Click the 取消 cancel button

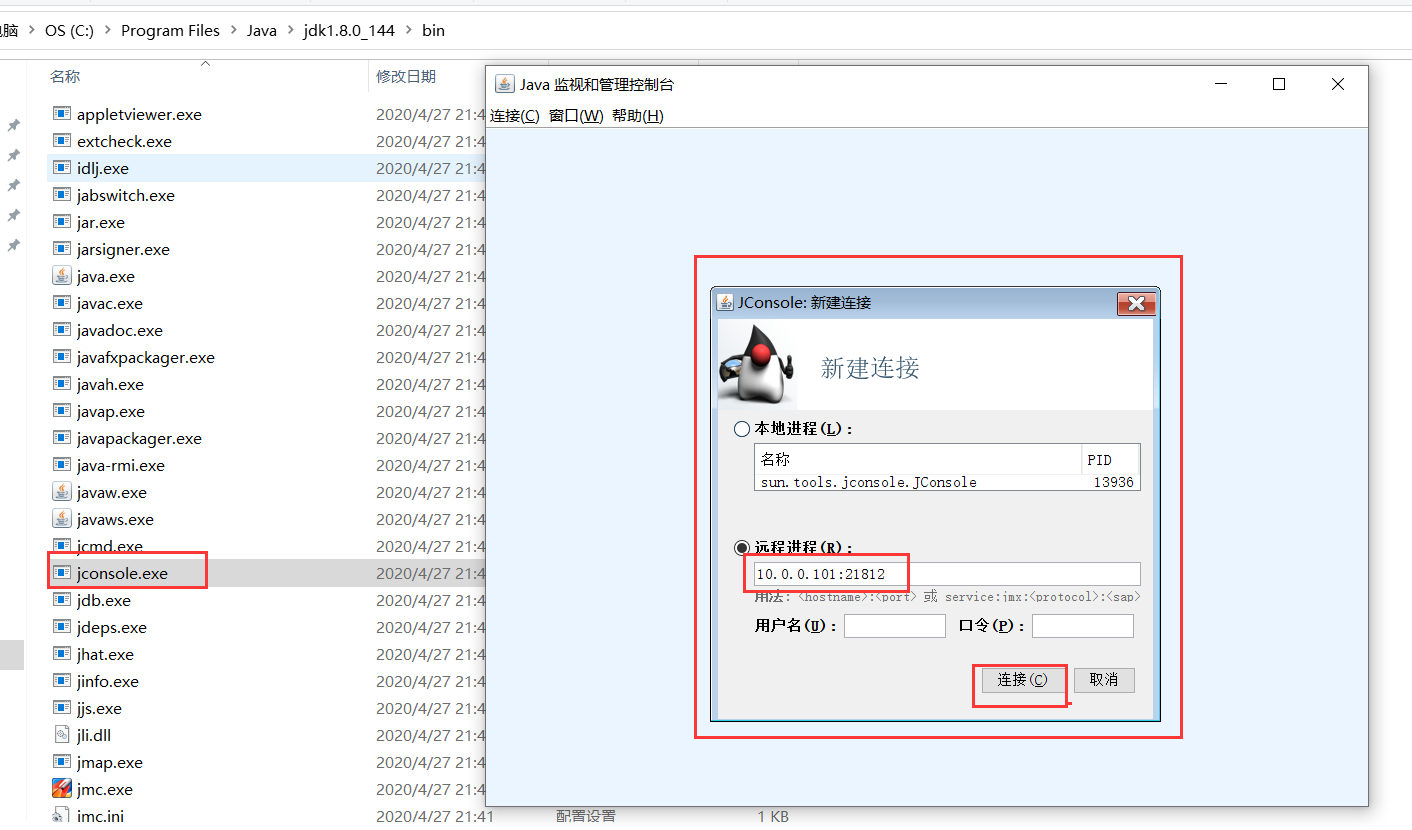pyautogui.click(x=1104, y=680)
